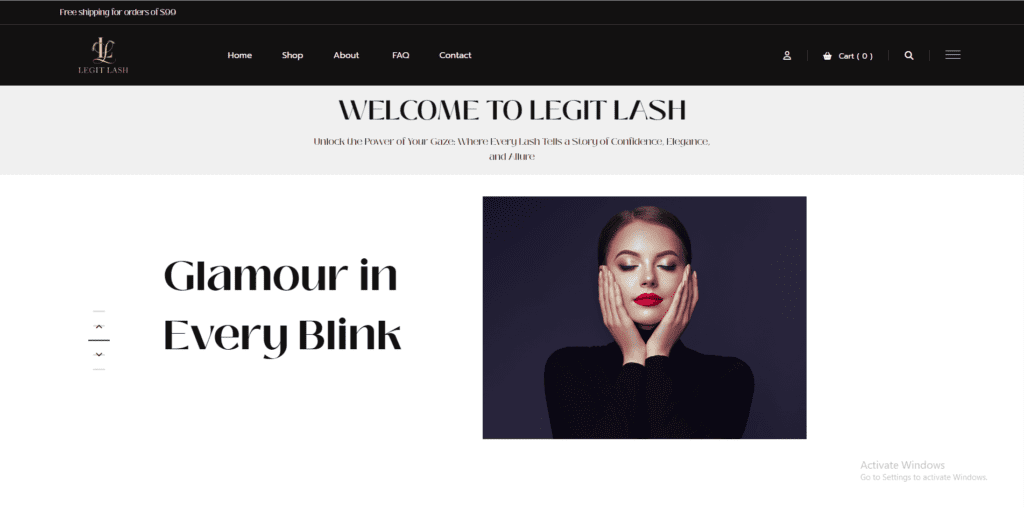Click the cart basket icon
Screen dimensions: 1024x508
(x=827, y=56)
